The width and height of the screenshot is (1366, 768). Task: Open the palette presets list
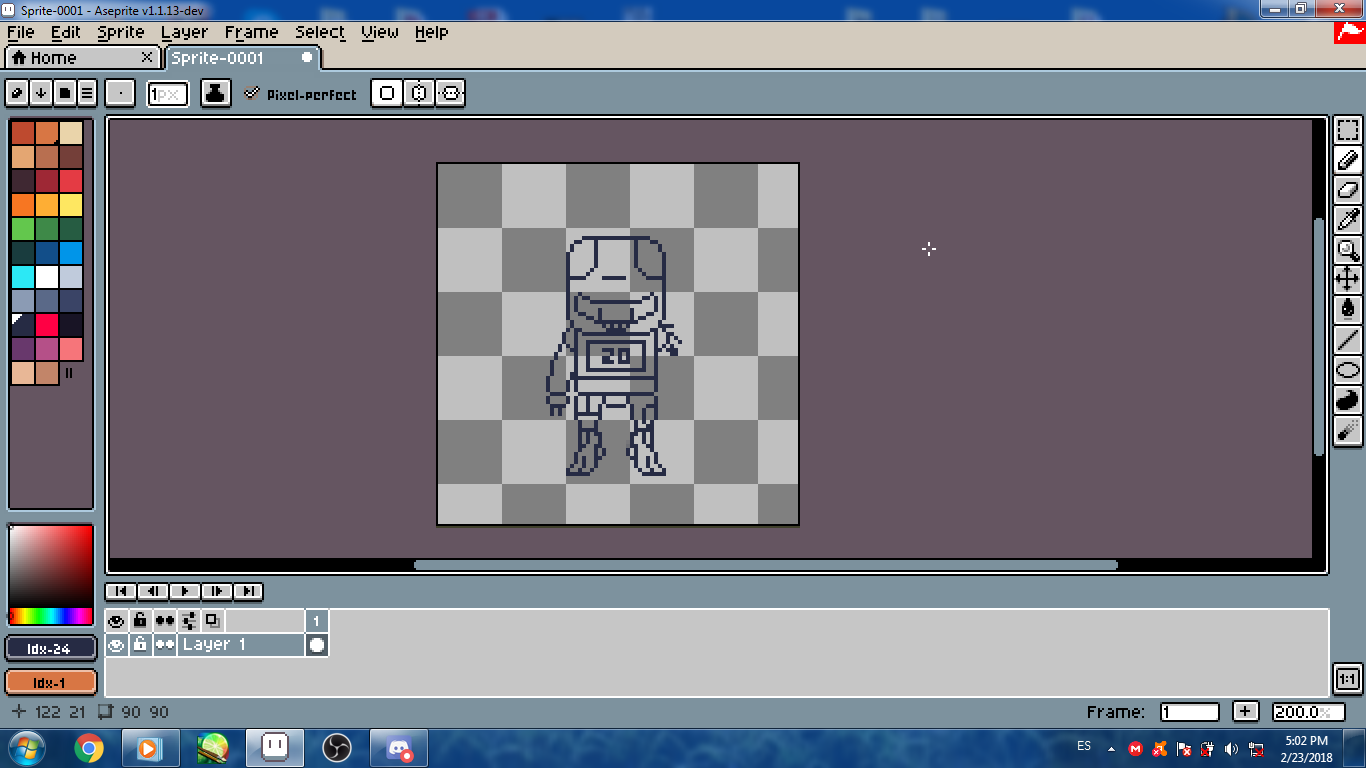(64, 93)
